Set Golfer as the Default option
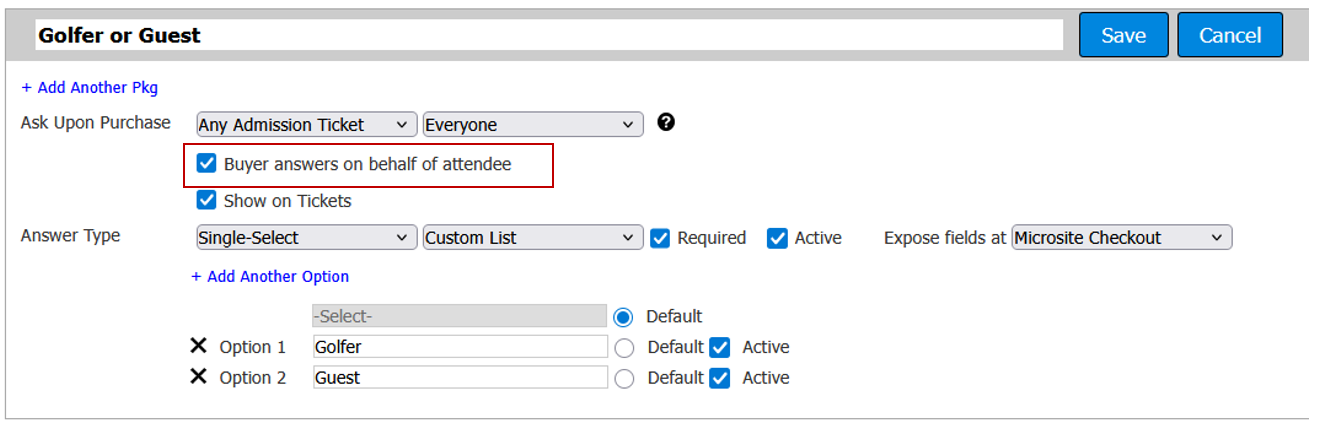 624,348
